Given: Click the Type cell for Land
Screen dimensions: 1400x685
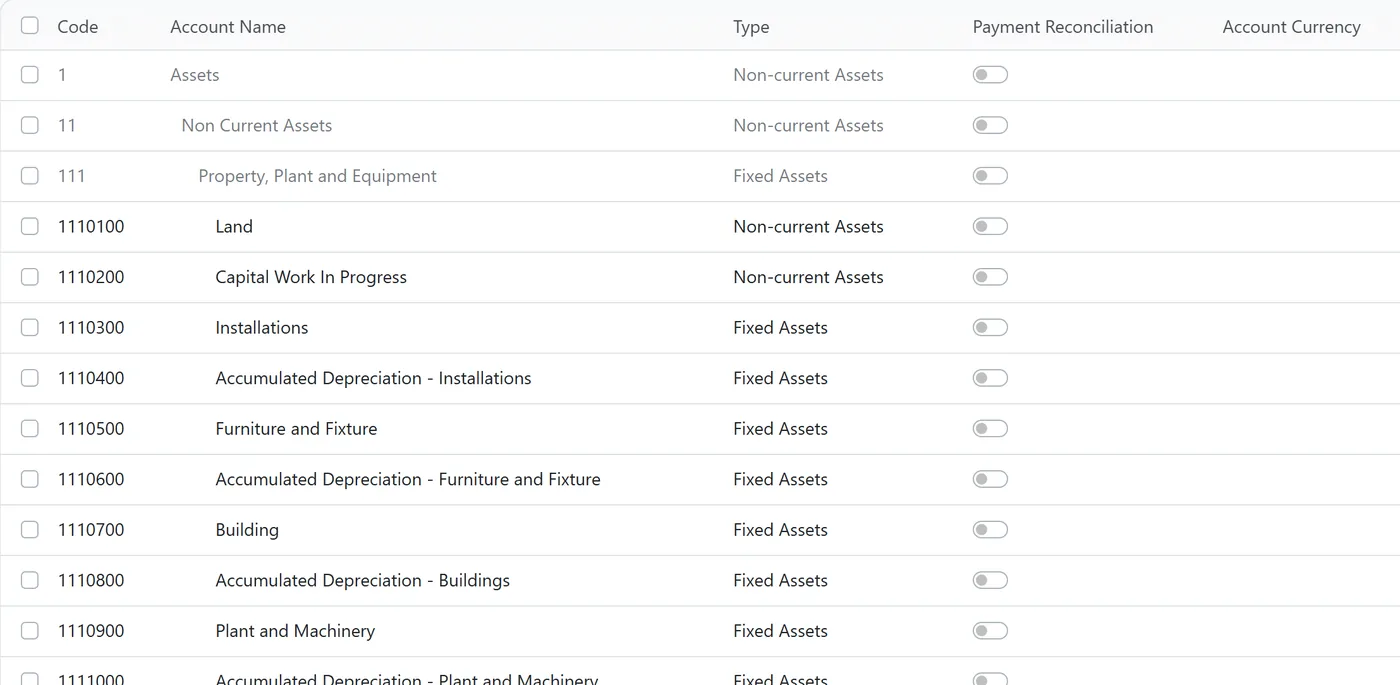Looking at the screenshot, I should coord(808,226).
